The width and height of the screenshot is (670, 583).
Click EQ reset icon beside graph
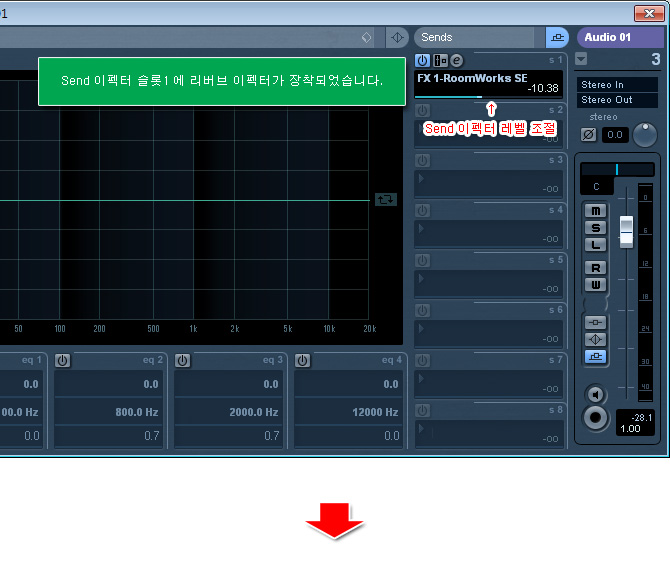coord(386,200)
